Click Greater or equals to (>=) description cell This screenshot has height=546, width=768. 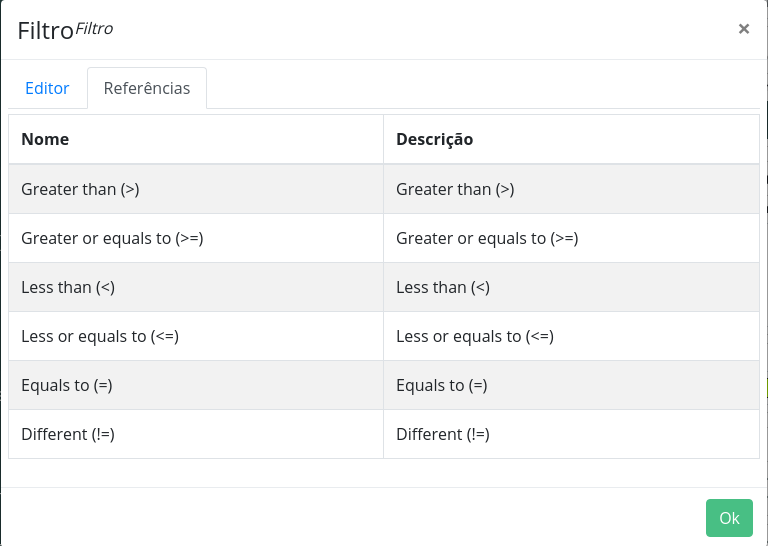pos(571,238)
